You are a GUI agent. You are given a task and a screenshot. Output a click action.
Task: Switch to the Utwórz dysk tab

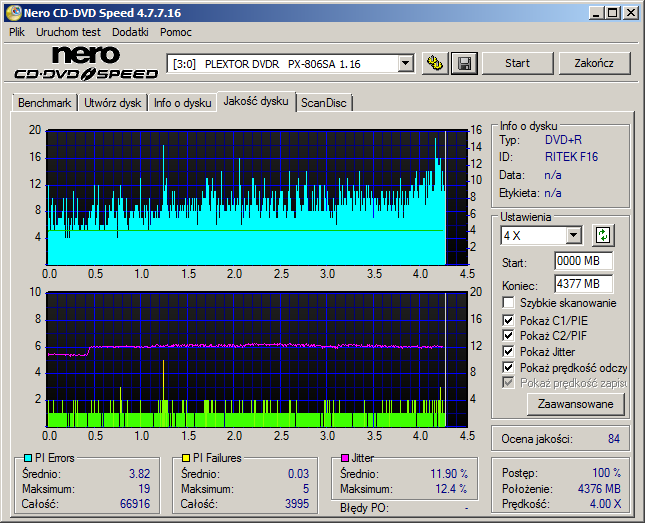click(113, 102)
